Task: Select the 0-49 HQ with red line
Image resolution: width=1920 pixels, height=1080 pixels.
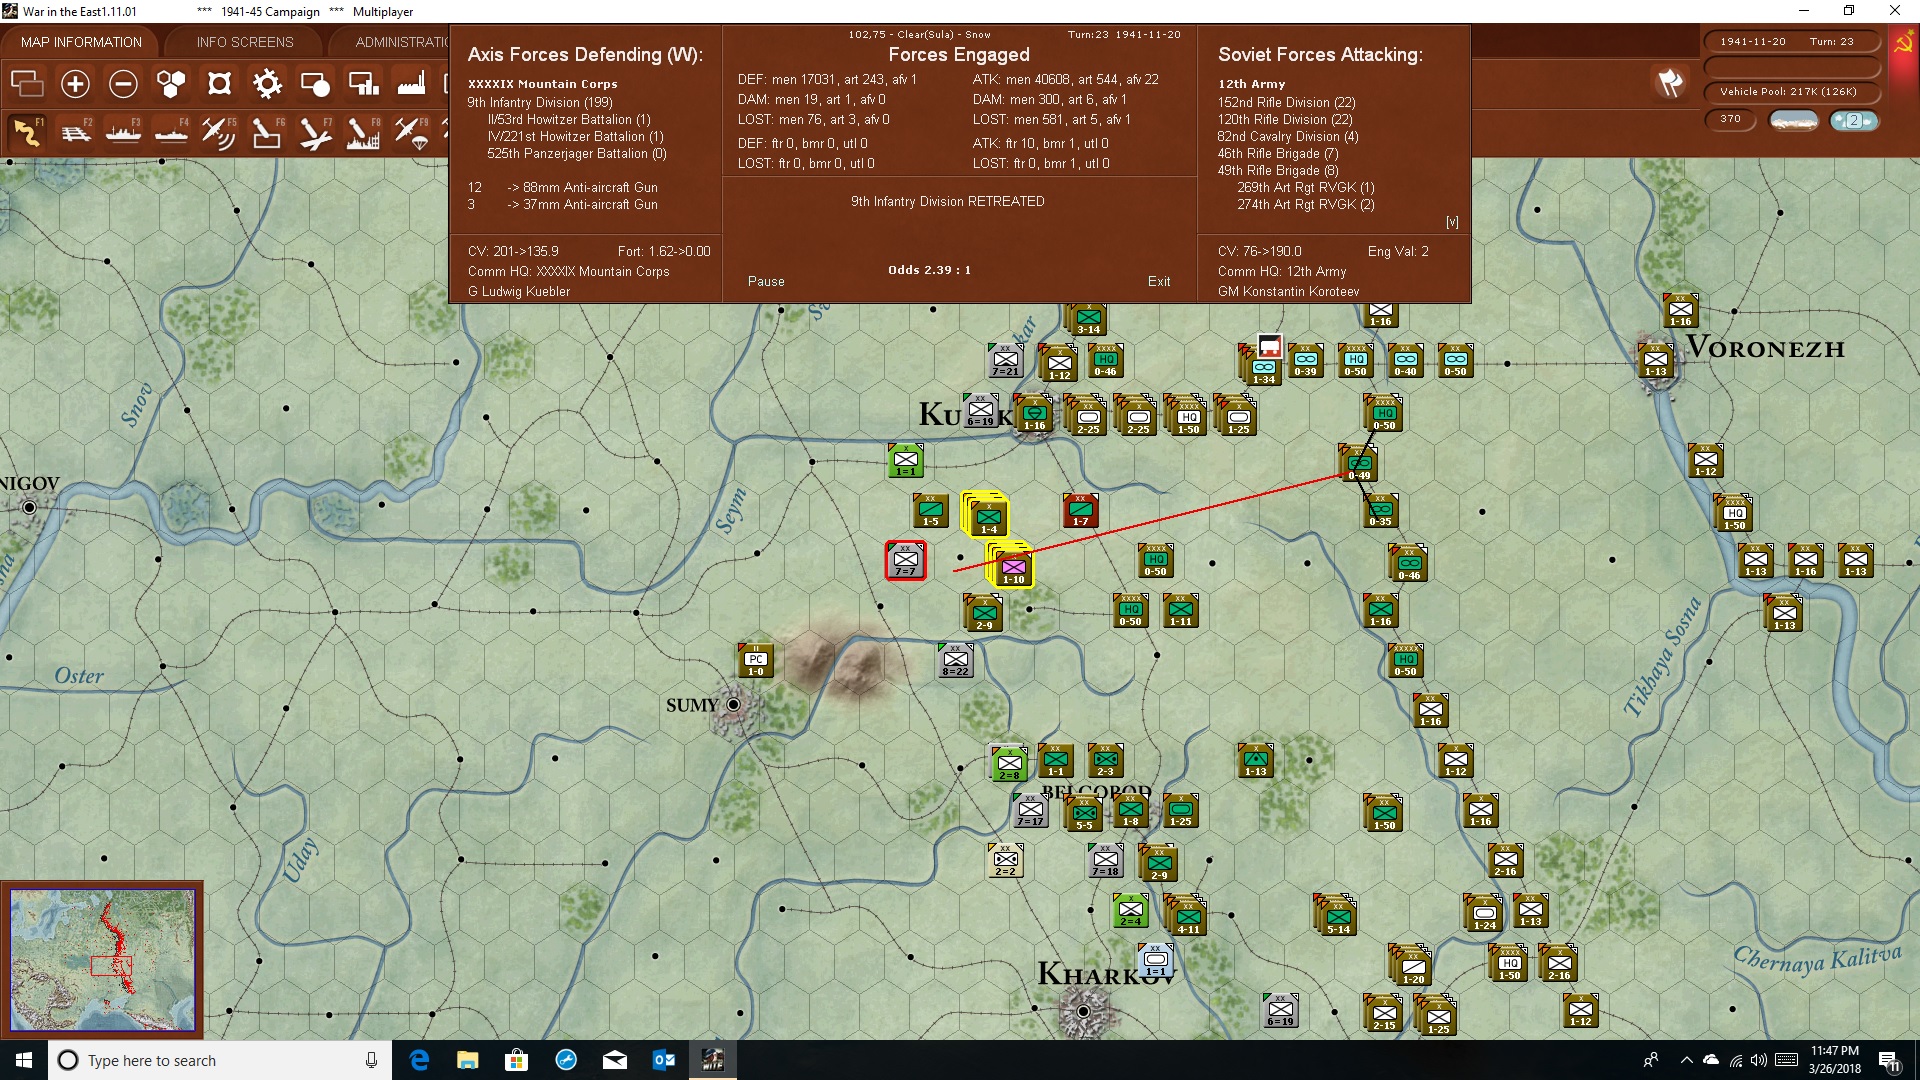Action: (1360, 464)
